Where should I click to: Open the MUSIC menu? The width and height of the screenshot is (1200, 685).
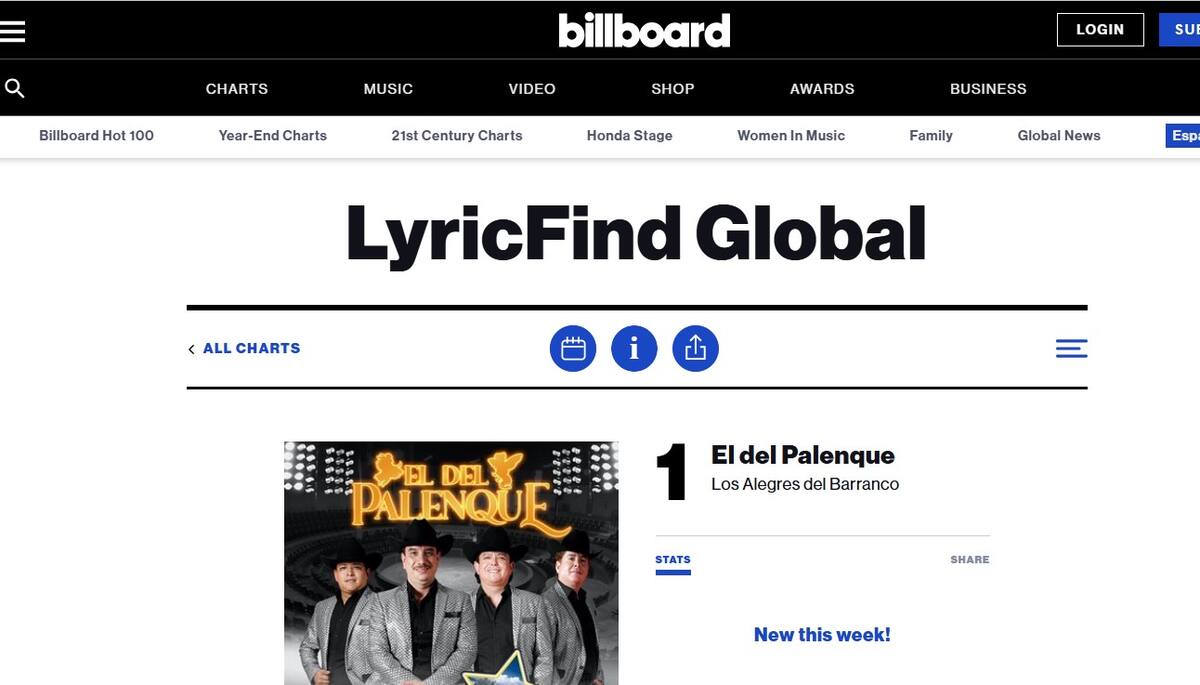tap(388, 88)
